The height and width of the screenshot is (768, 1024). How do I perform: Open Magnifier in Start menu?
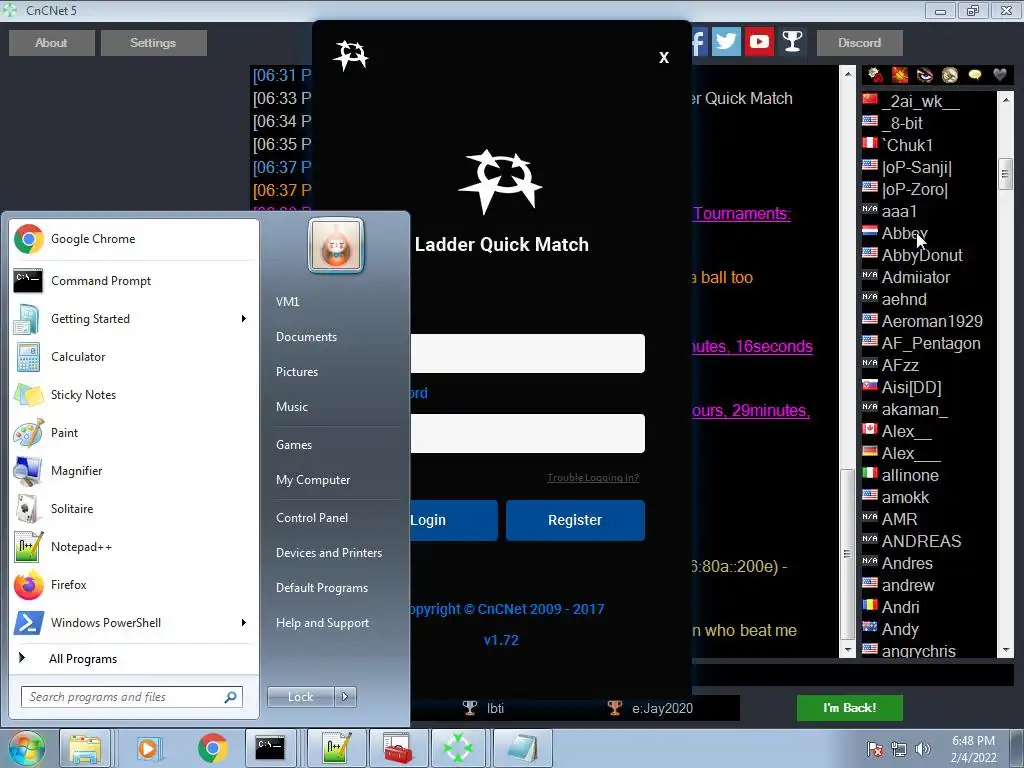click(133, 470)
